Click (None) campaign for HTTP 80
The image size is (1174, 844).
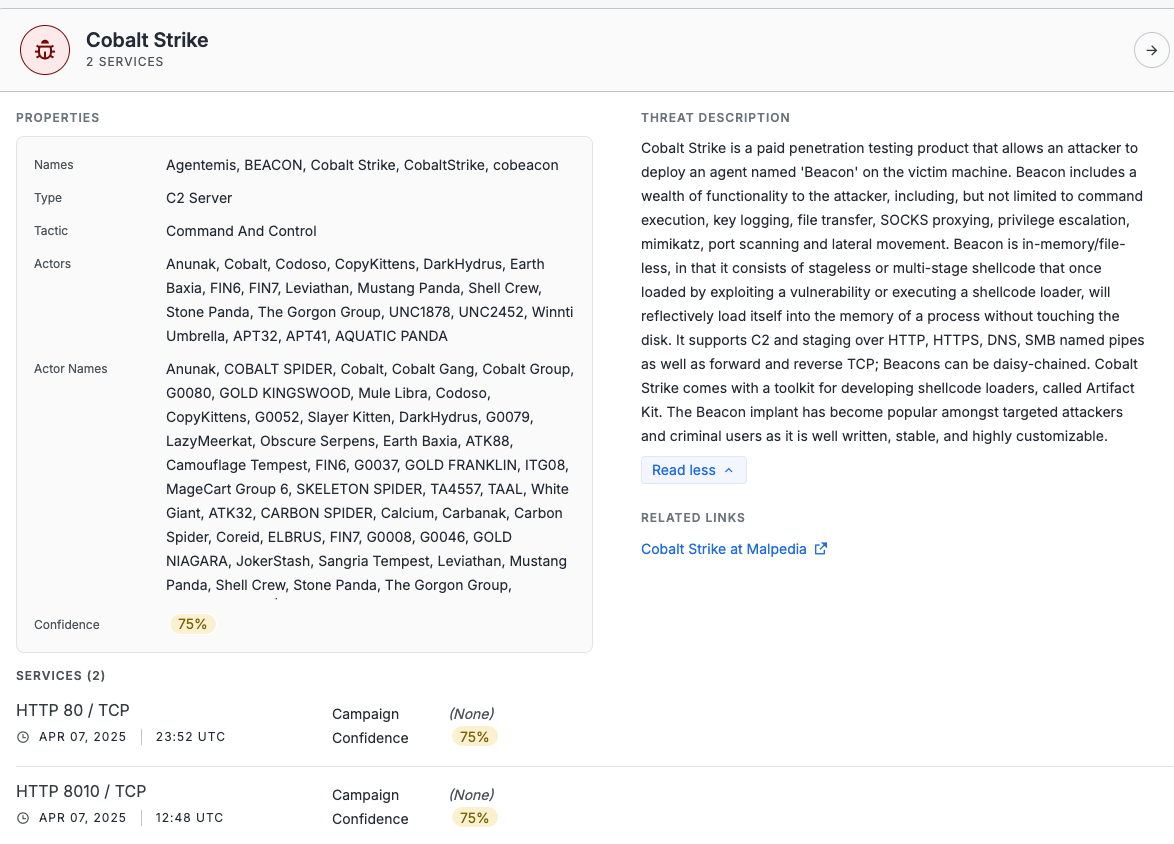pyautogui.click(x=472, y=714)
